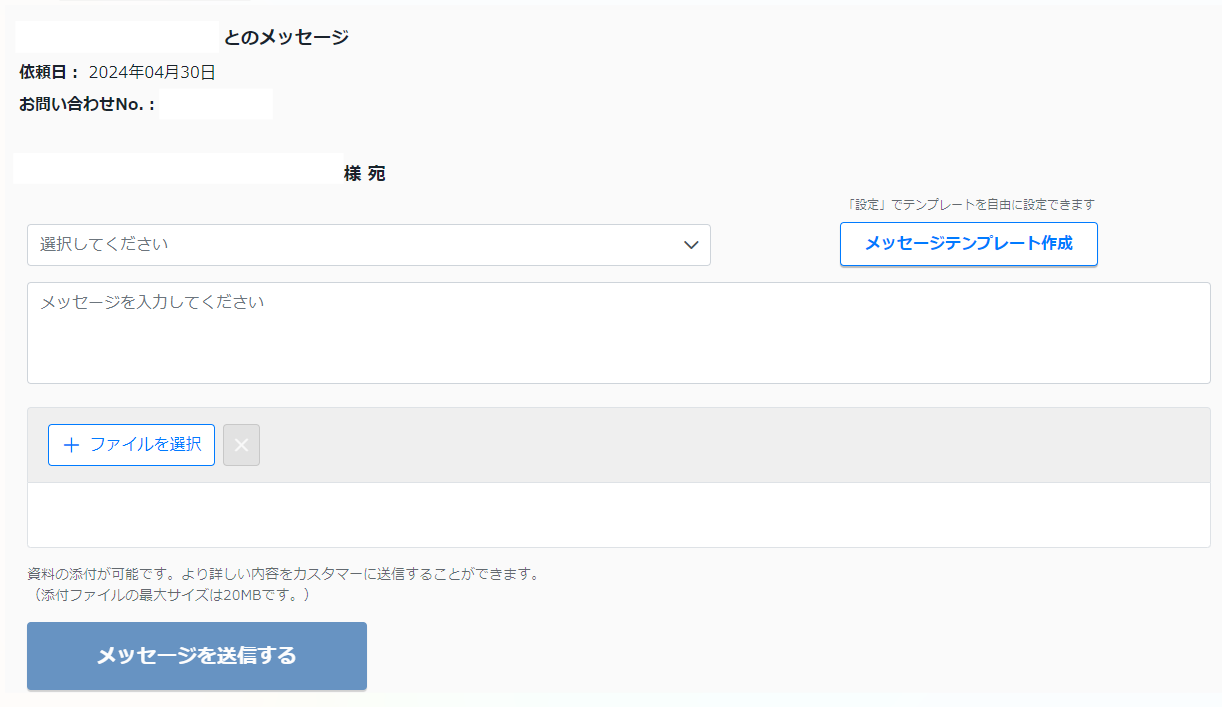Image resolution: width=1222 pixels, height=707 pixels.
Task: Click the empty attached files list area
Action: pos(618,514)
